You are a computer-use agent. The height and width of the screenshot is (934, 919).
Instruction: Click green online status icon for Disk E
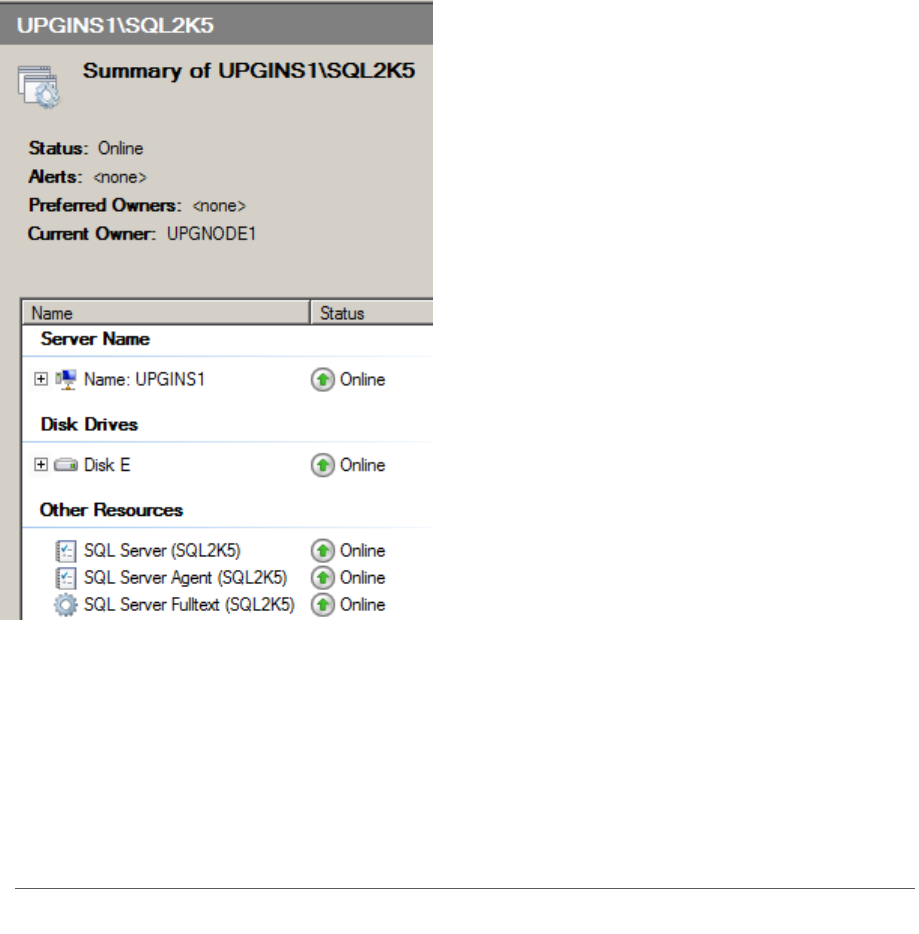322,465
